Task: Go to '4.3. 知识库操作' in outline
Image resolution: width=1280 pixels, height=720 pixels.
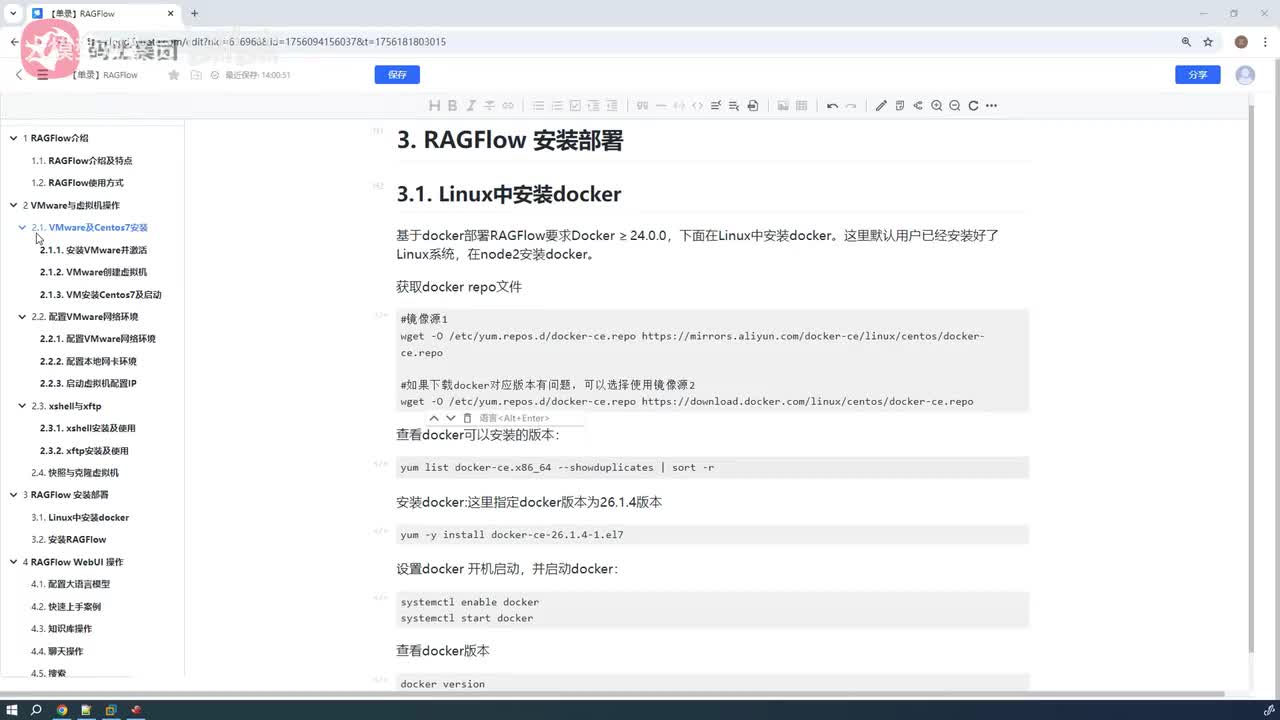Action: tap(61, 628)
